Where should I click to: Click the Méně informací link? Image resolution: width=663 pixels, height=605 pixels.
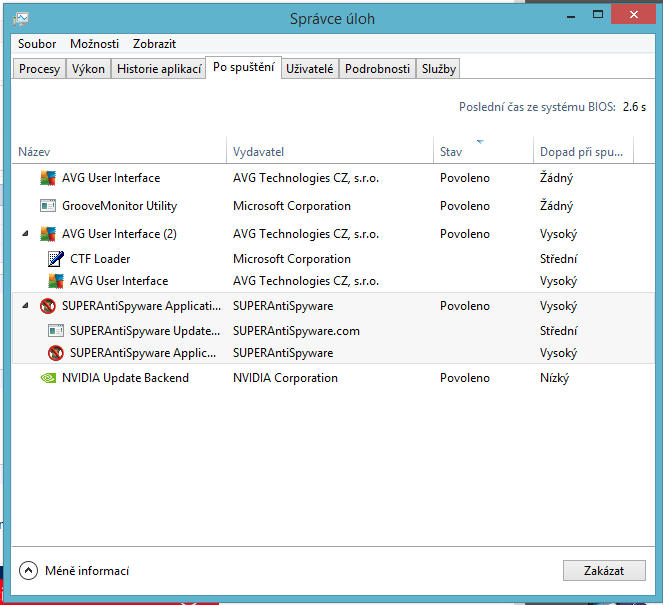[87, 571]
